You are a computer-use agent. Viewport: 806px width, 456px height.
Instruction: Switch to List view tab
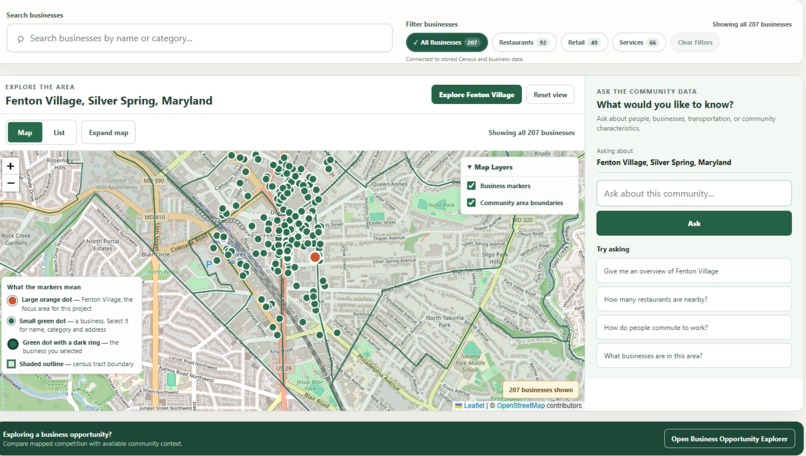coord(59,133)
